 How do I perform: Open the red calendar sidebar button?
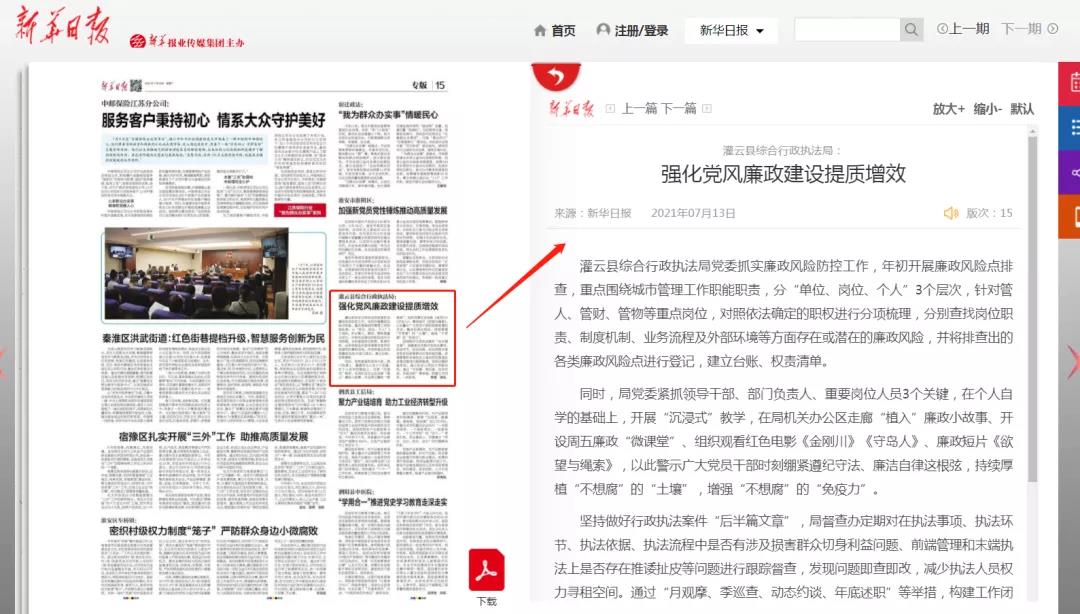click(x=1070, y=83)
